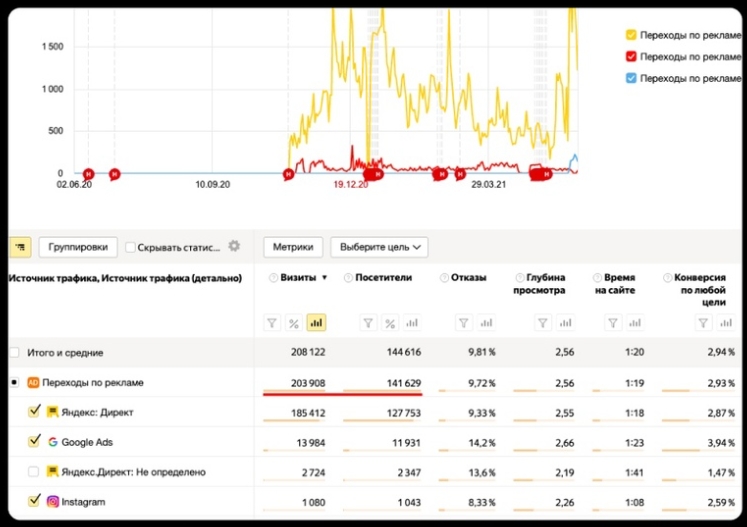Click the 19.12.20 date label on chart

(351, 184)
